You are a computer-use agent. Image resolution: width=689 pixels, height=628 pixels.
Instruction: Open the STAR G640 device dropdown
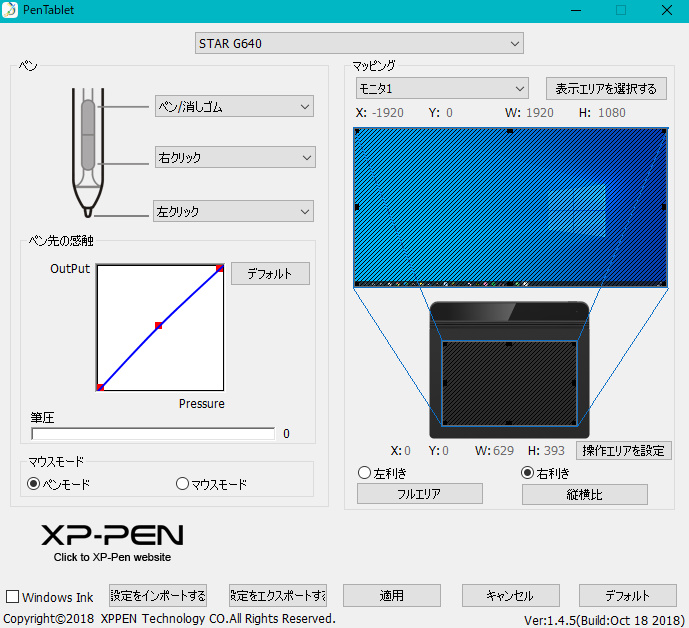pyautogui.click(x=359, y=43)
